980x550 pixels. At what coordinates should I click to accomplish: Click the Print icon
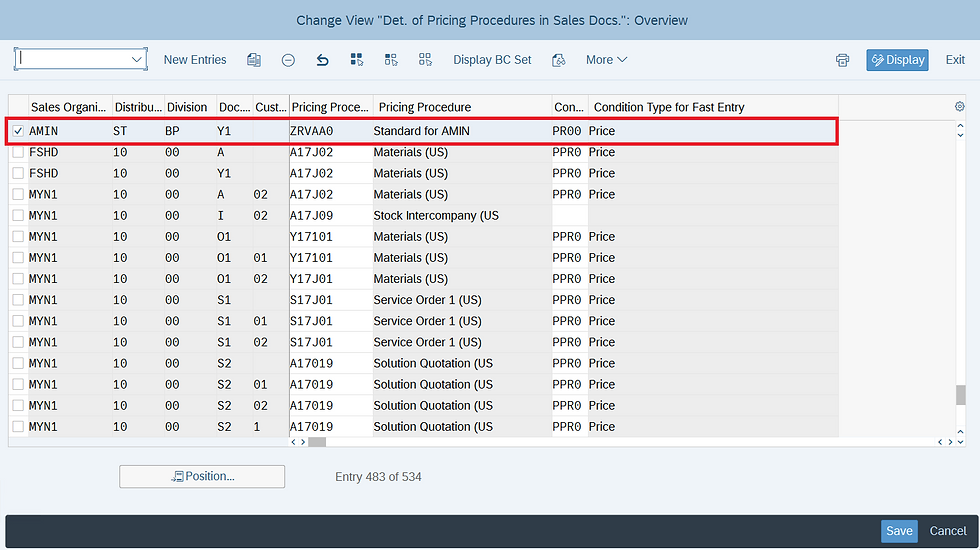[842, 60]
